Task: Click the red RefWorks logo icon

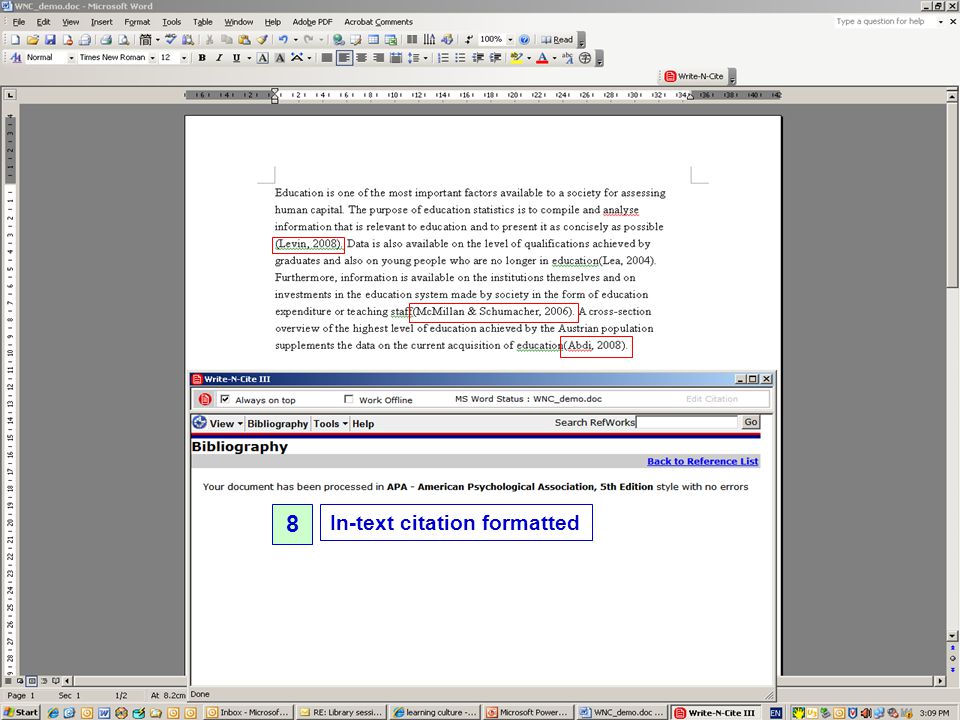Action: [204, 399]
